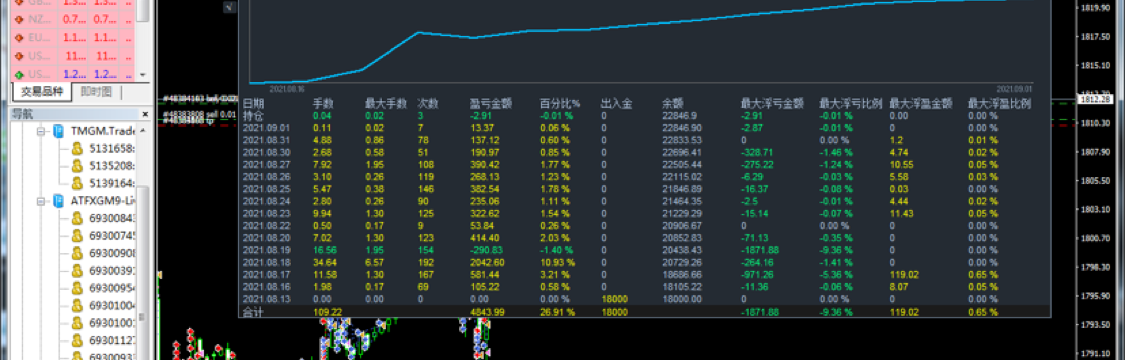
Task: Click the loss value -290.83
Action: pos(486,250)
